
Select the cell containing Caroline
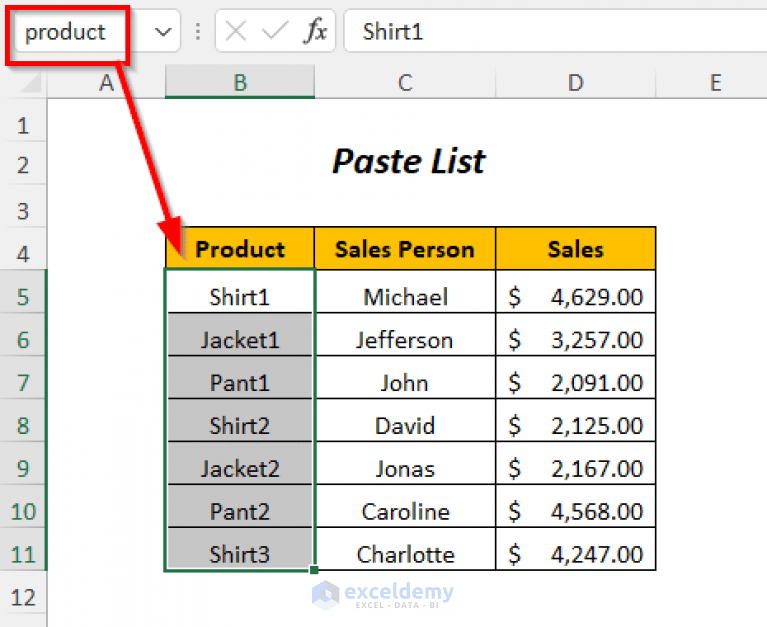click(x=405, y=512)
